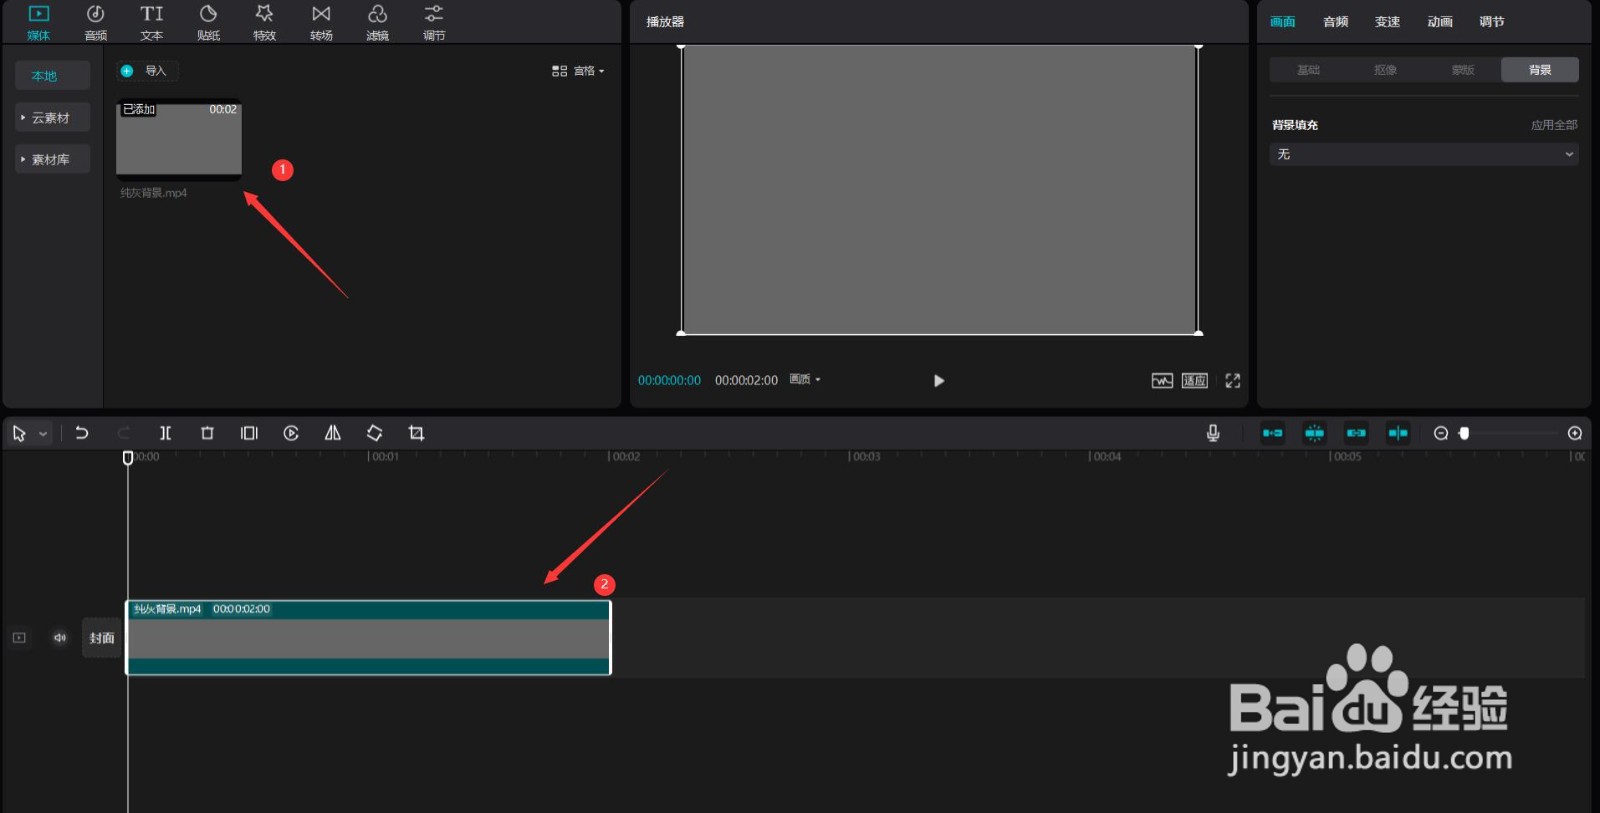Image resolution: width=1600 pixels, height=813 pixels.
Task: Mute the main video track
Action: click(60, 637)
